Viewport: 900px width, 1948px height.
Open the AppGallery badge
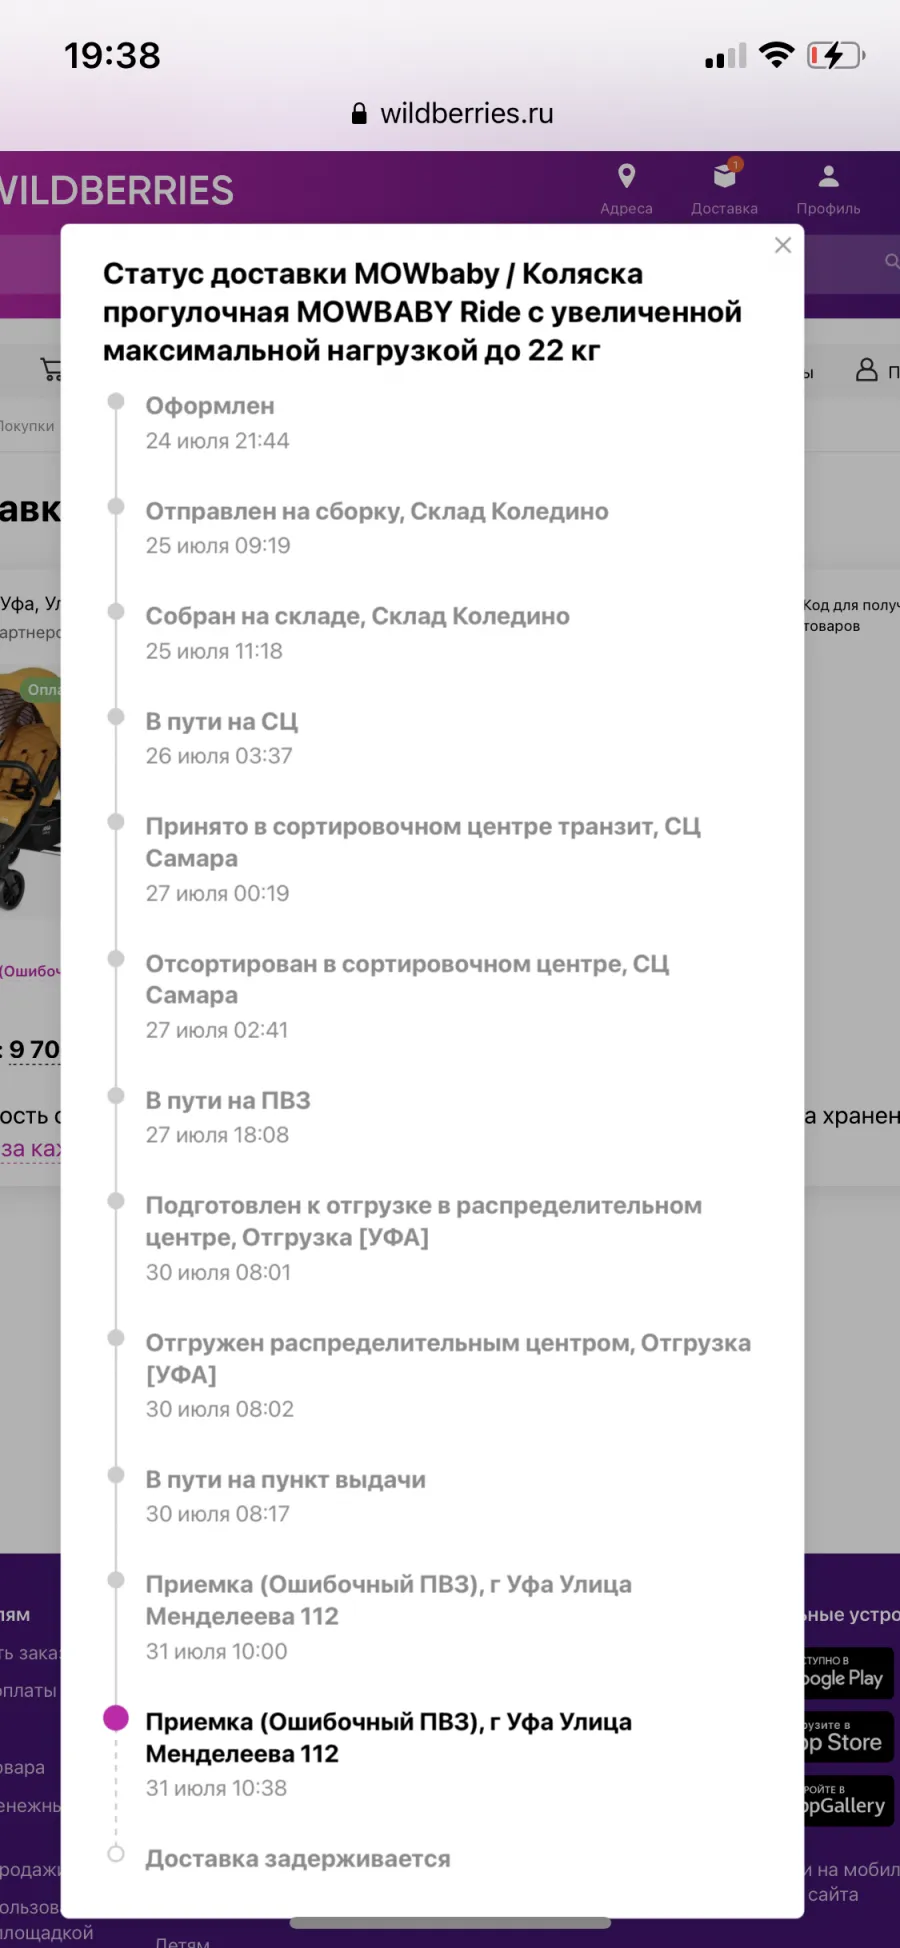(x=849, y=1801)
